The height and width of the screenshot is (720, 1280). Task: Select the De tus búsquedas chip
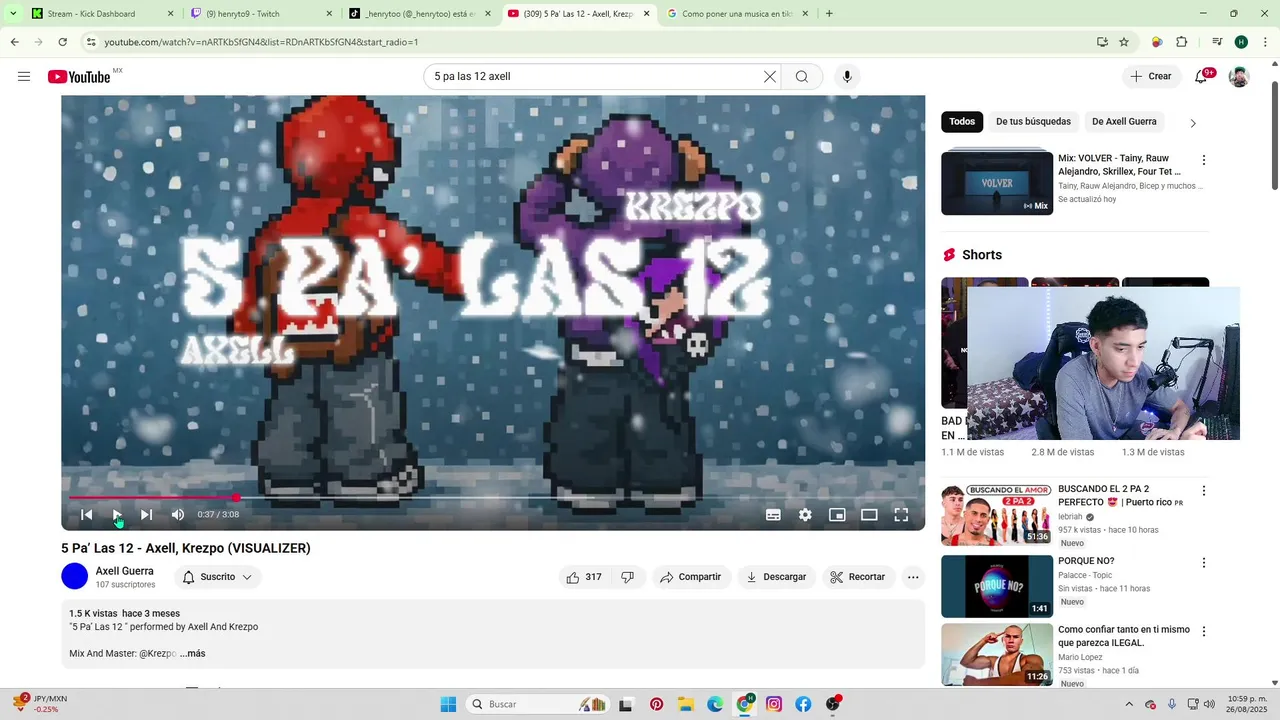1033,122
